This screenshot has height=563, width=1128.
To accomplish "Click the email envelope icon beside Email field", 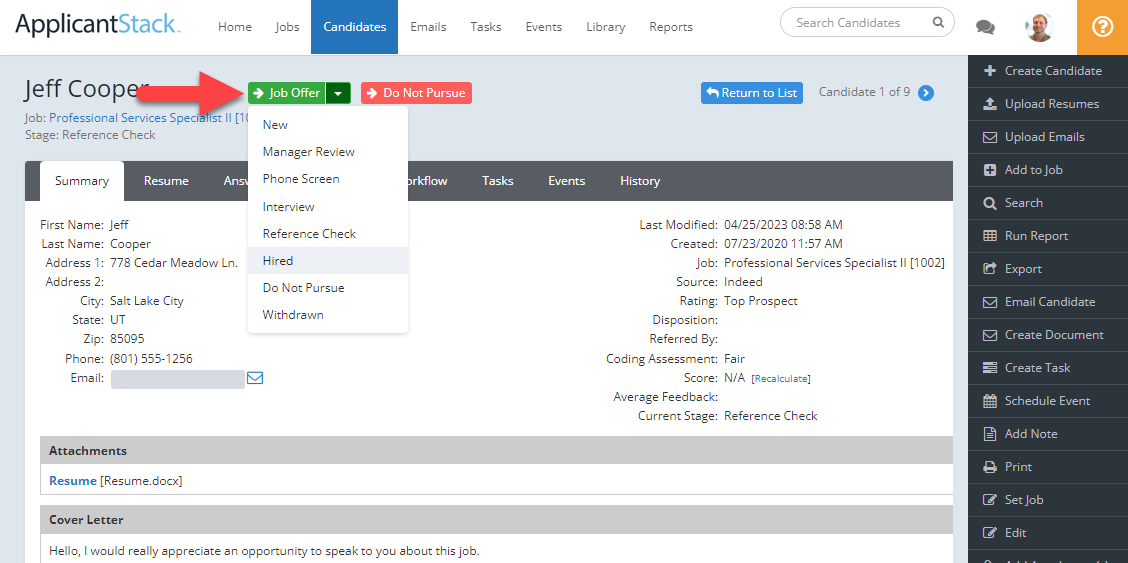I will [x=255, y=378].
